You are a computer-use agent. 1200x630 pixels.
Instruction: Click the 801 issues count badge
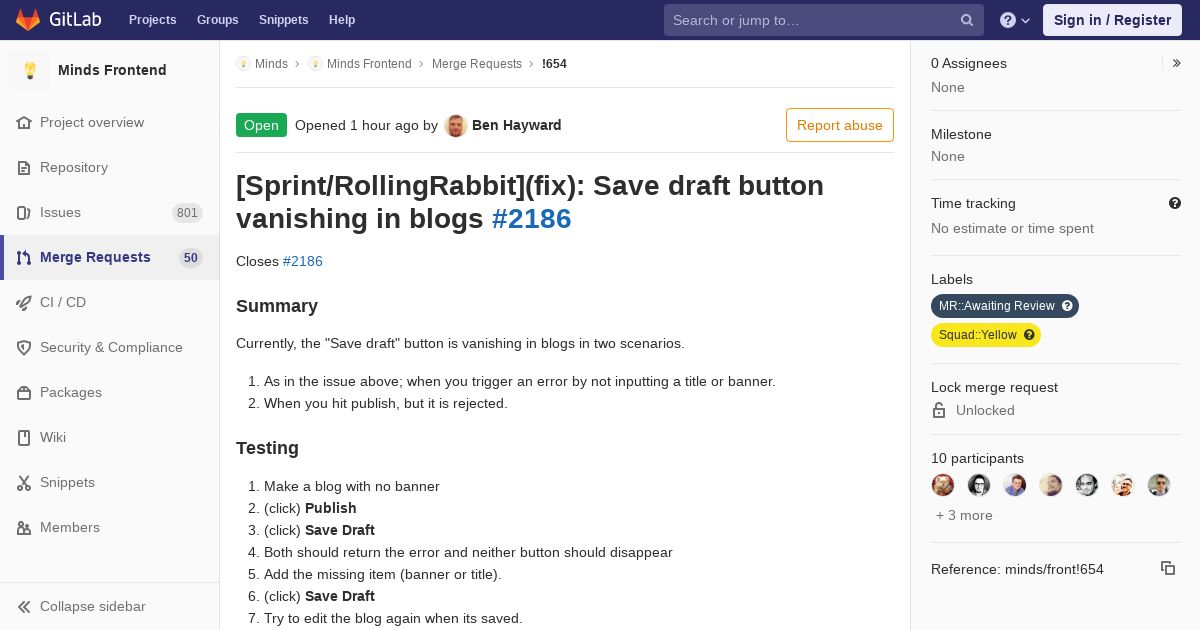tap(187, 213)
